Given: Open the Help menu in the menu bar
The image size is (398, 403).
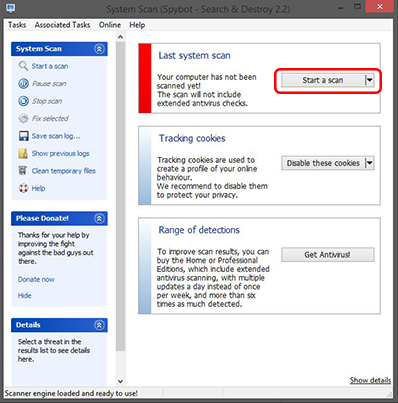Looking at the screenshot, I should tap(137, 25).
